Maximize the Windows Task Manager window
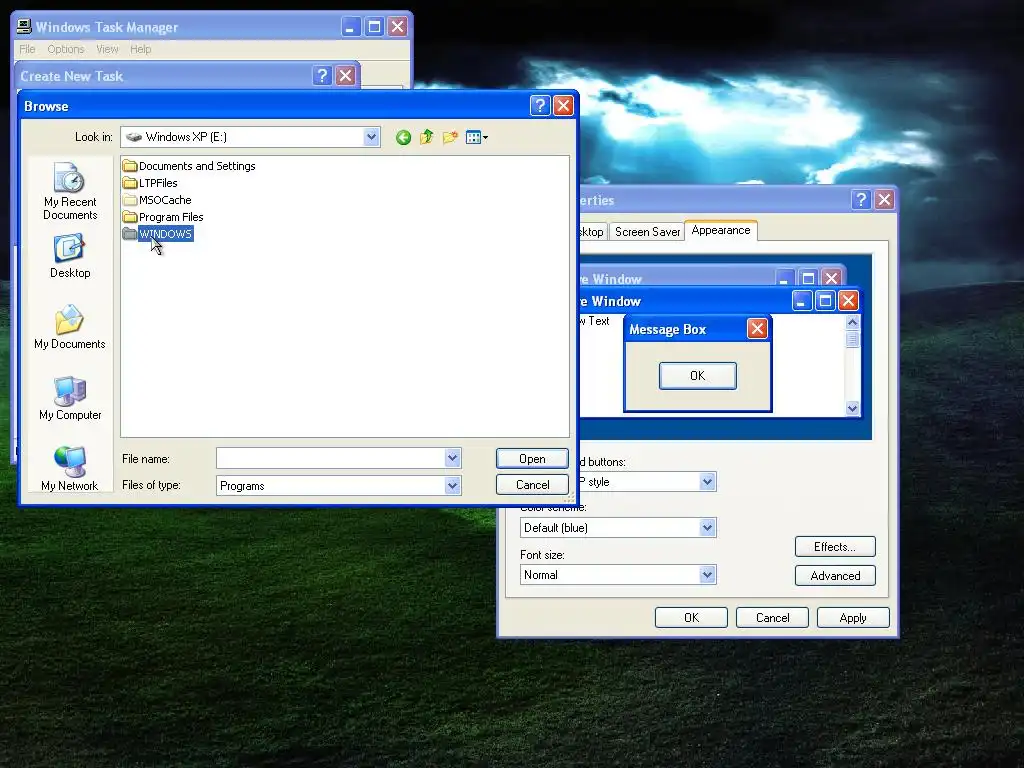 click(374, 27)
